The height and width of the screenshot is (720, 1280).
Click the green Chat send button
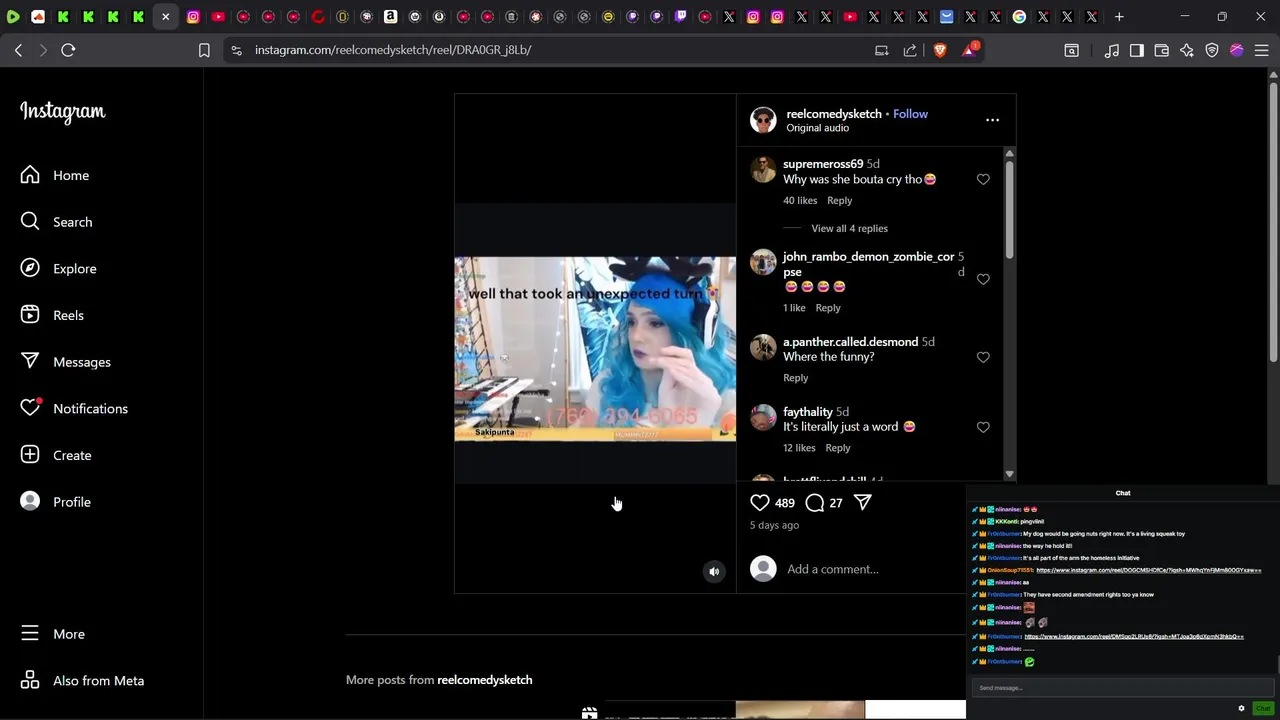coord(1263,708)
